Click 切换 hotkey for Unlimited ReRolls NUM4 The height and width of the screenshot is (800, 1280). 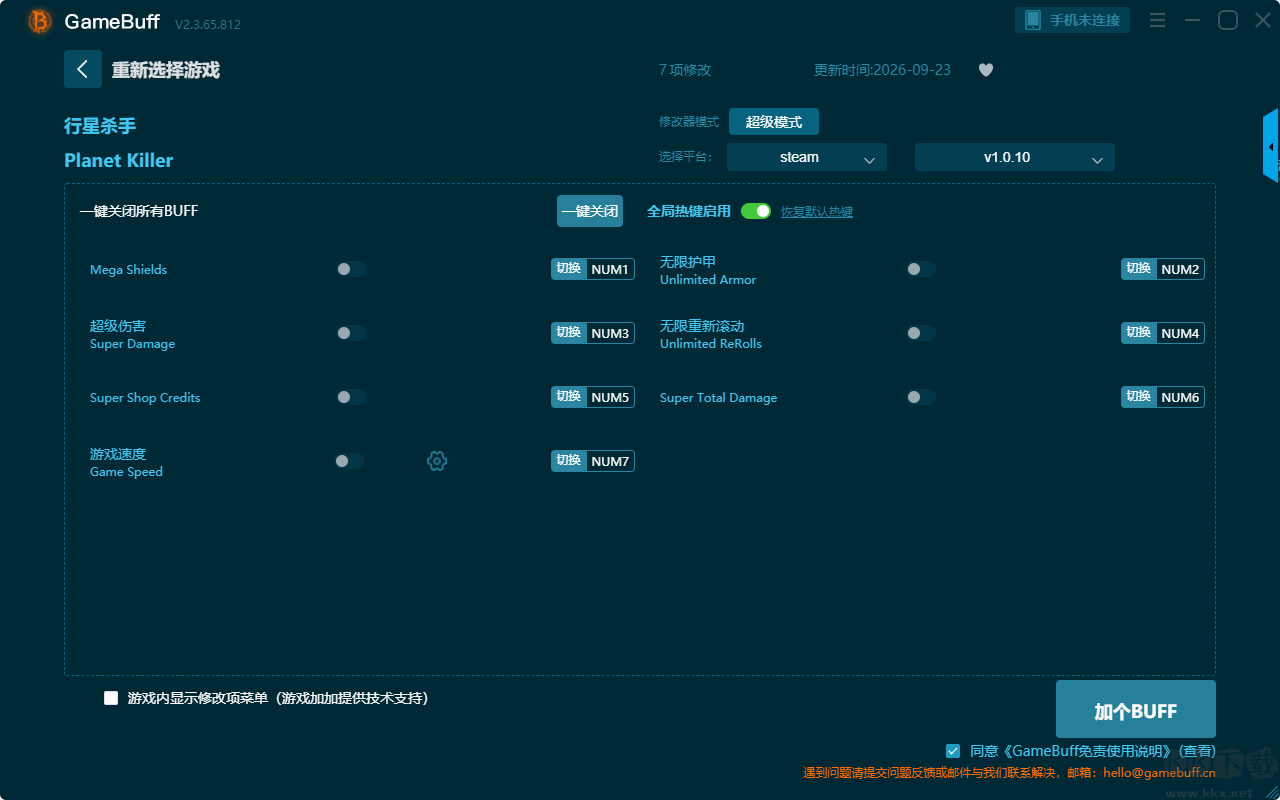click(x=1139, y=333)
